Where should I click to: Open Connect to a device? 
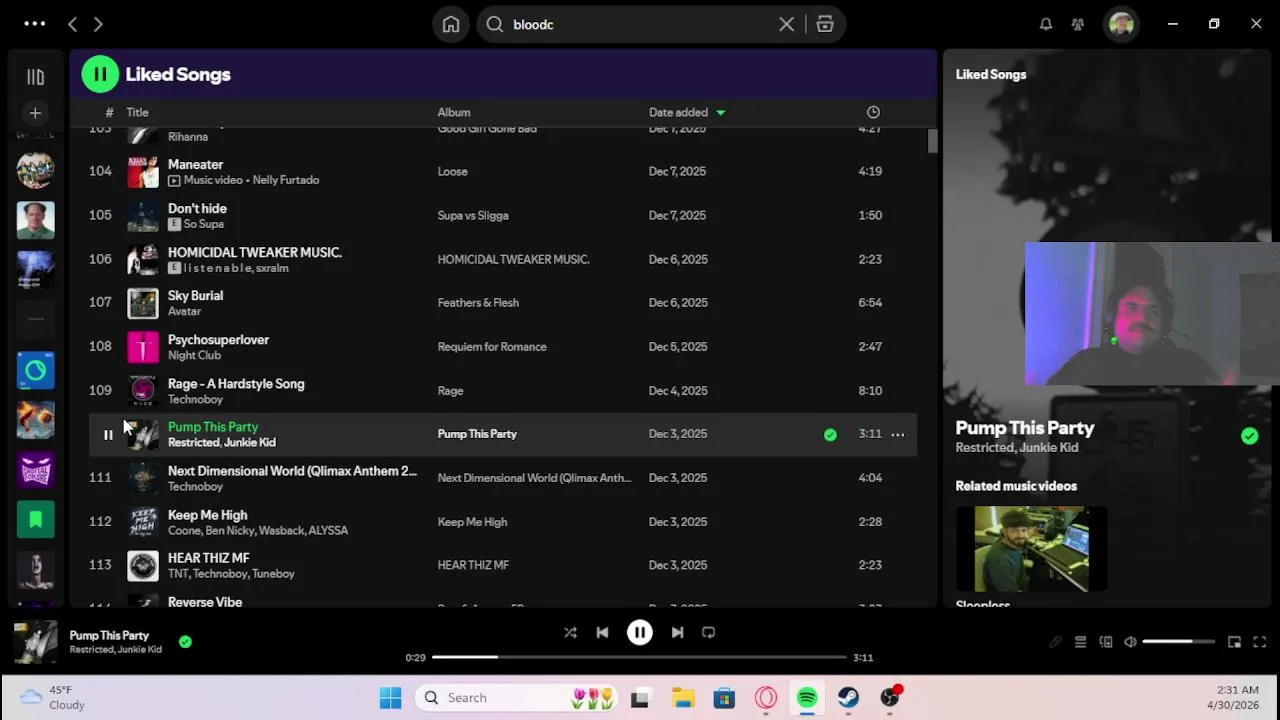1105,642
